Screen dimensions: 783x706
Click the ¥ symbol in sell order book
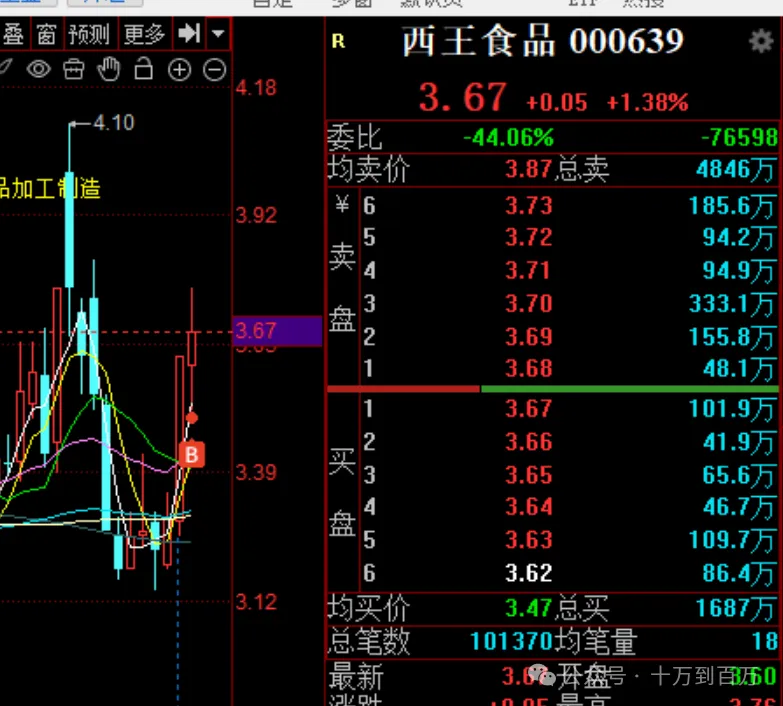(342, 205)
